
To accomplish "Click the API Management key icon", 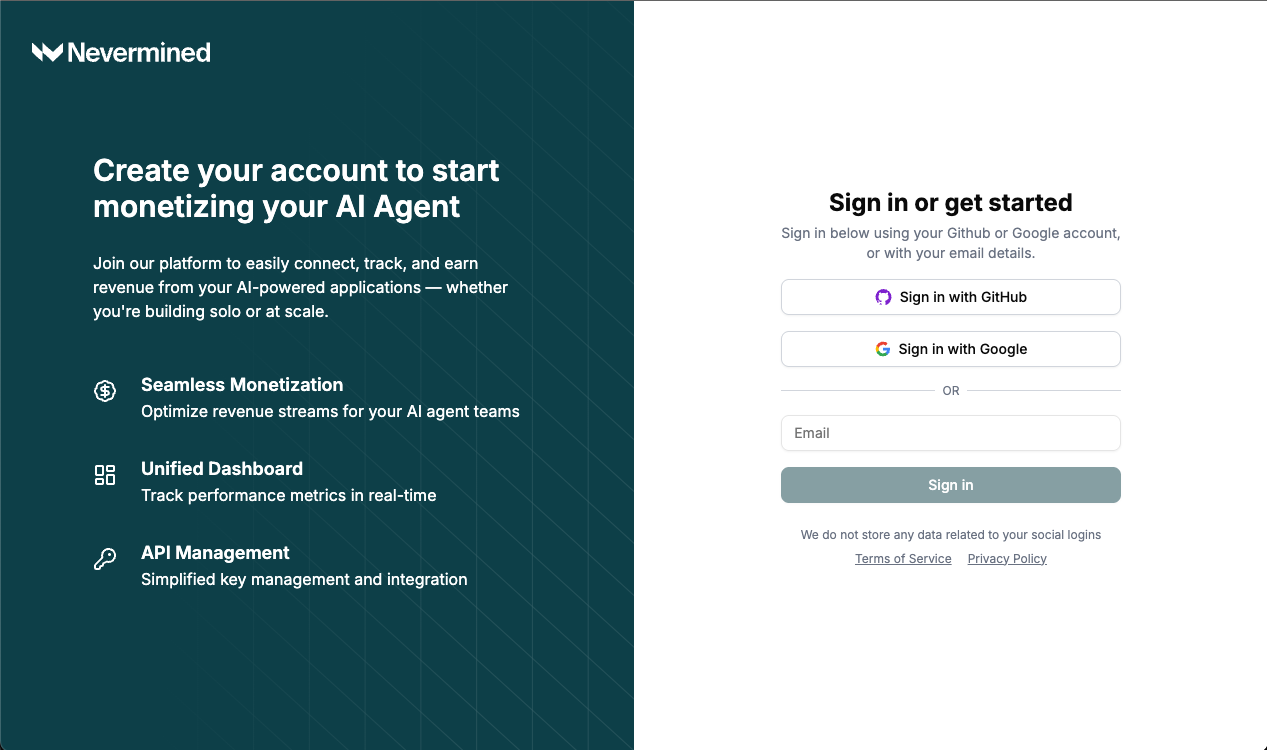I will tap(105, 559).
